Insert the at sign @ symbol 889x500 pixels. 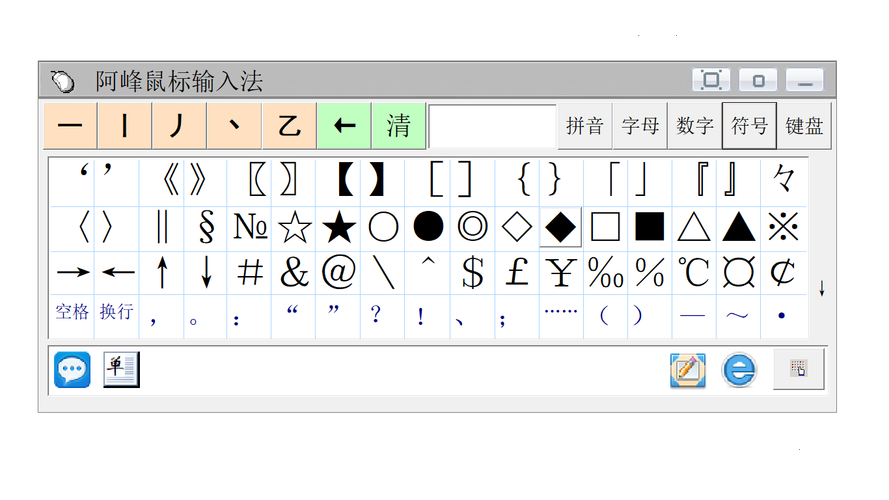[x=339, y=273]
